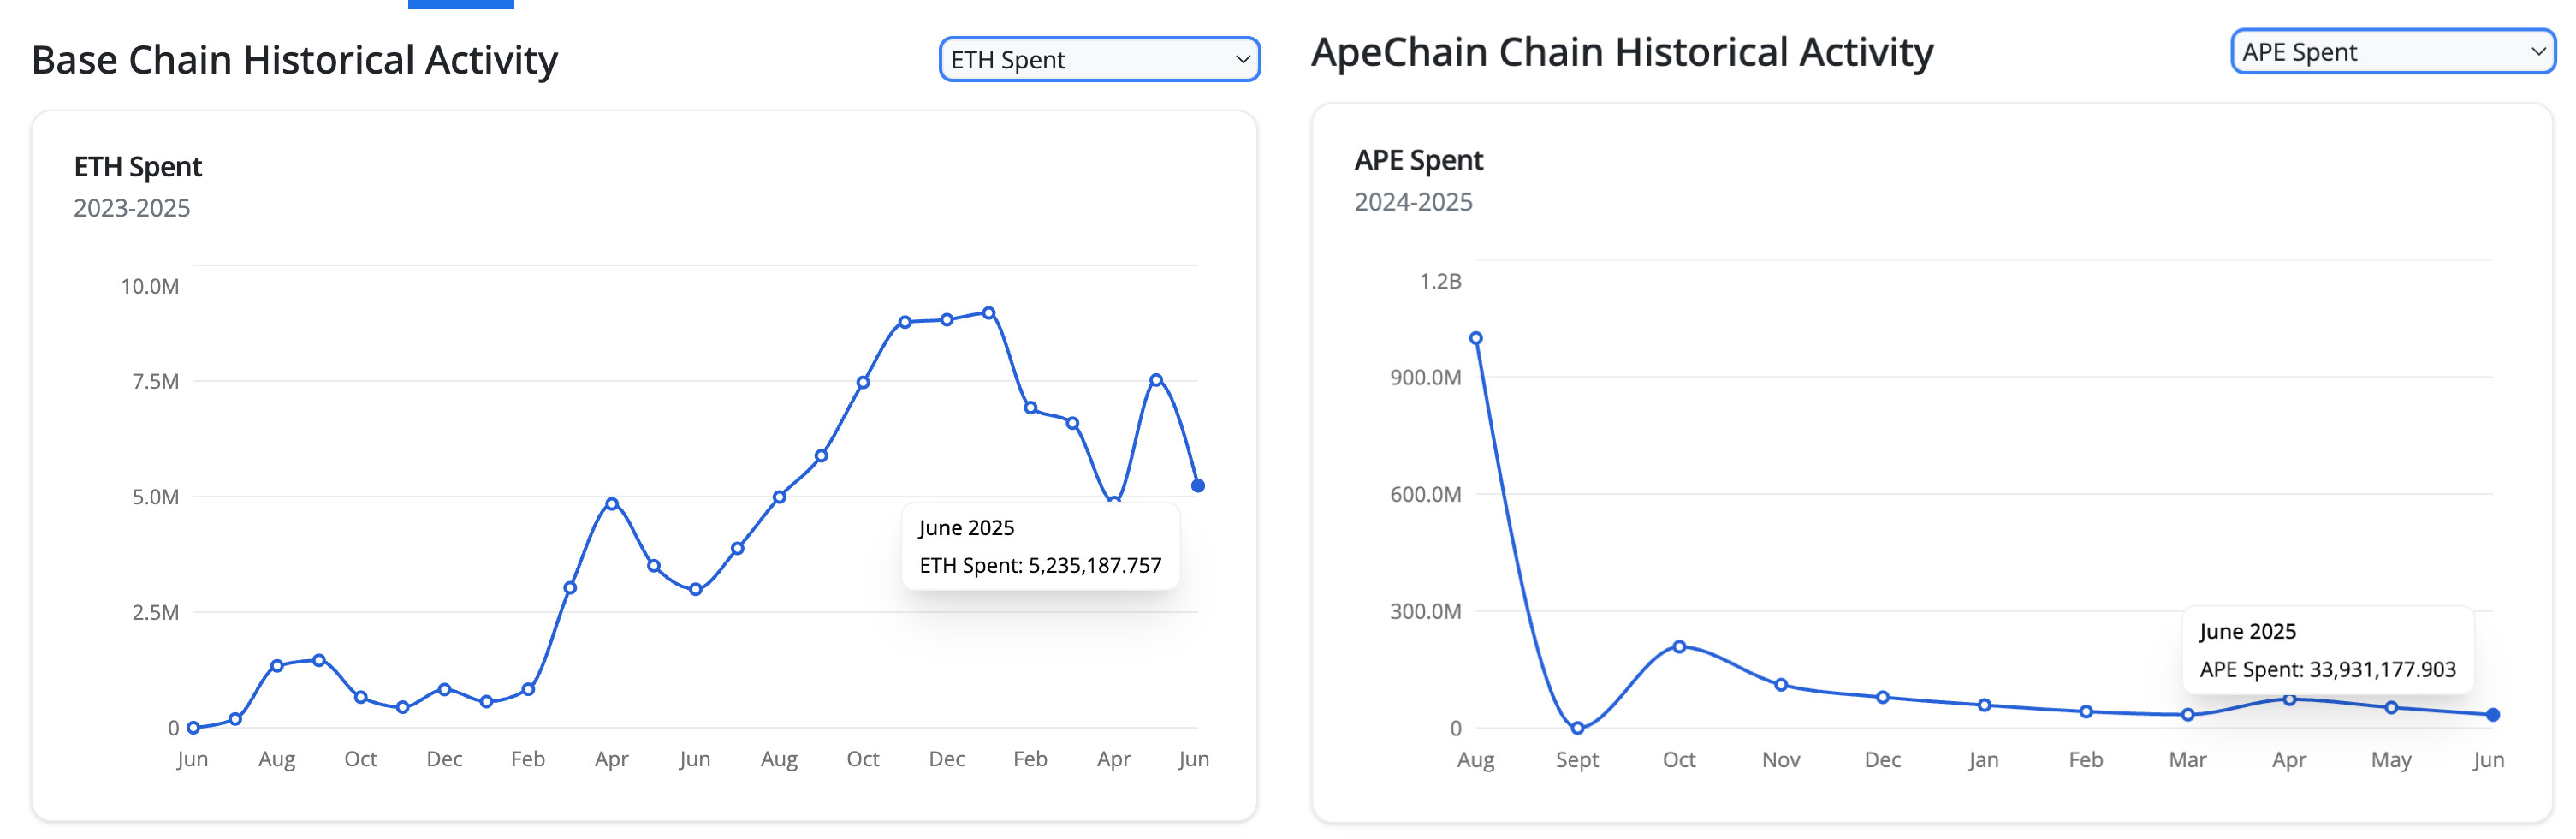The width and height of the screenshot is (2576, 839).
Task: Select the August 2024 APE Spent starting point
Action: 1475,338
